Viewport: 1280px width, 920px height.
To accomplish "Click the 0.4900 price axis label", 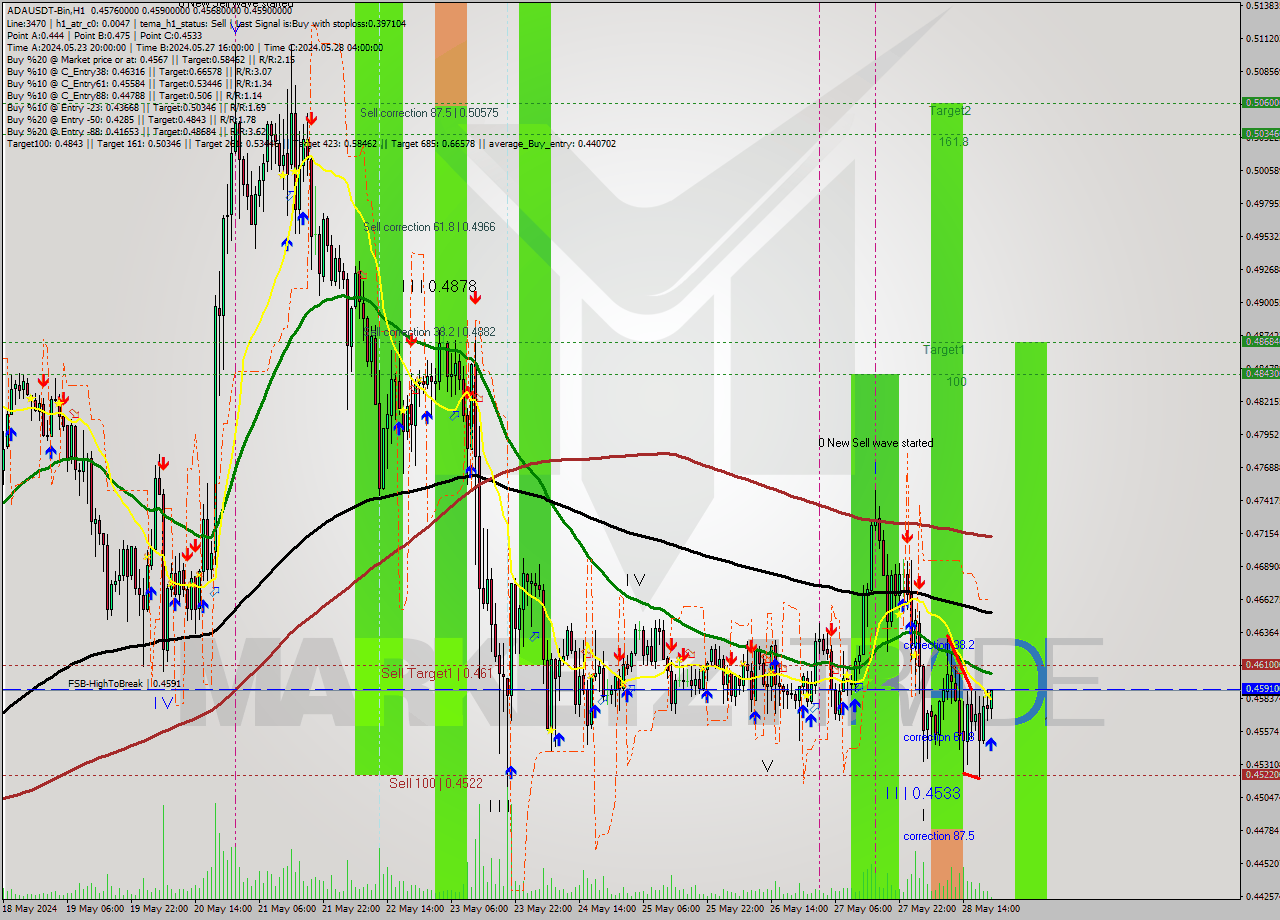I will (1262, 302).
